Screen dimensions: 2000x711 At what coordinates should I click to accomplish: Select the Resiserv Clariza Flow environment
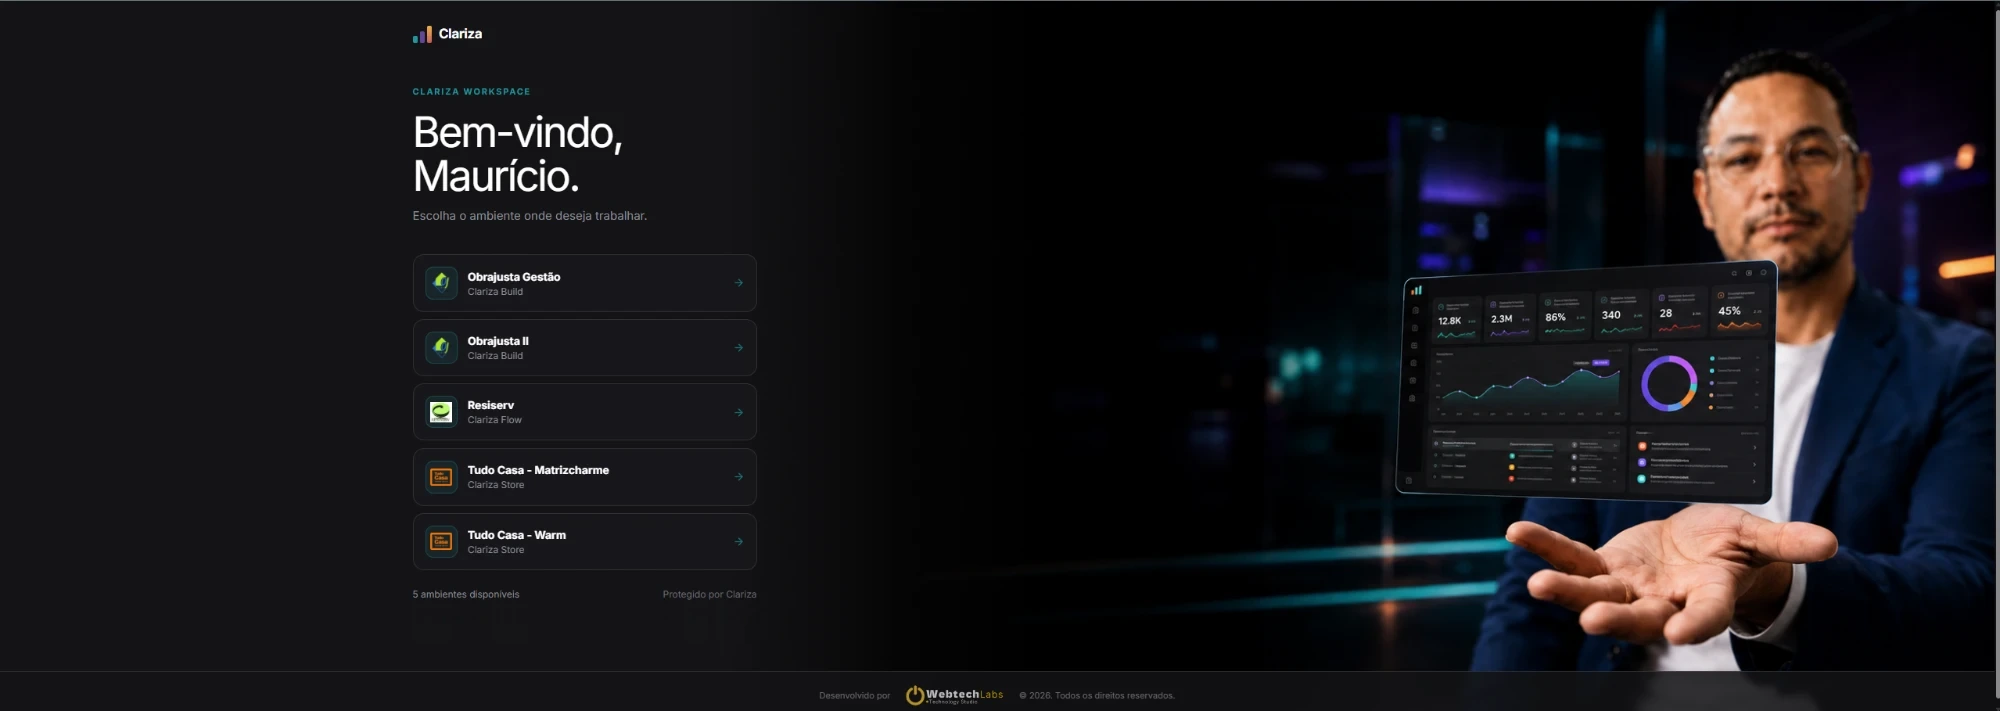point(585,412)
